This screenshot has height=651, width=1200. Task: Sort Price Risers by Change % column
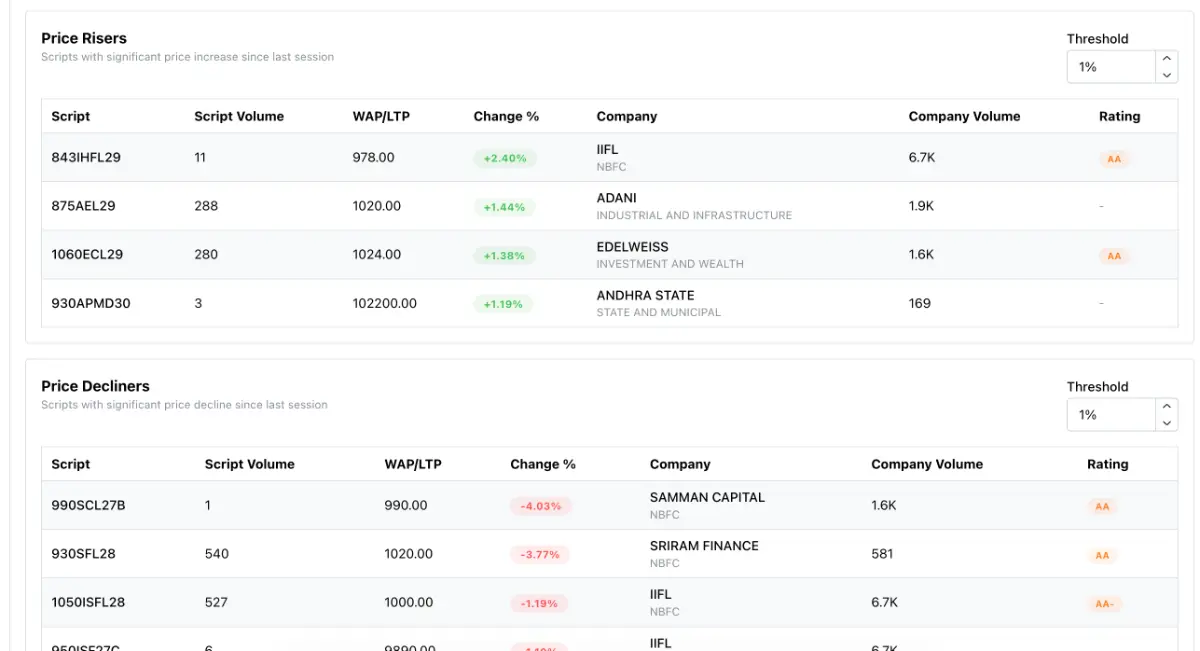click(x=506, y=116)
